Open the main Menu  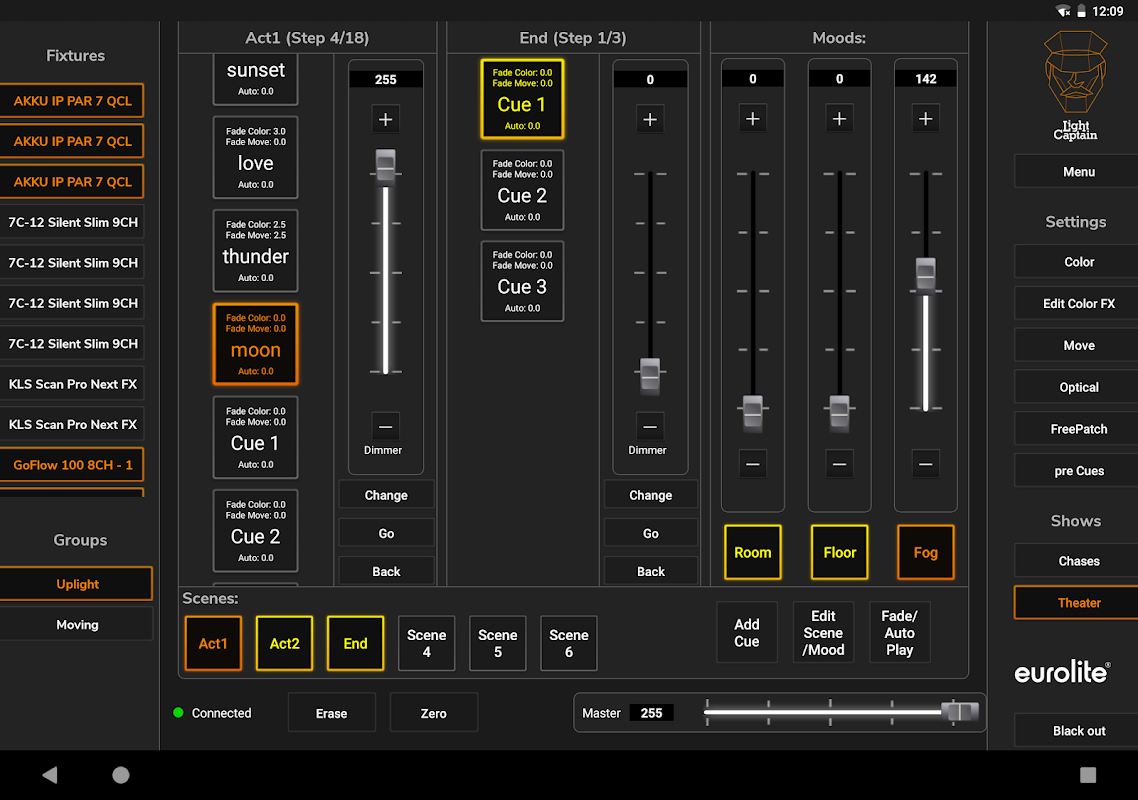click(x=1078, y=172)
